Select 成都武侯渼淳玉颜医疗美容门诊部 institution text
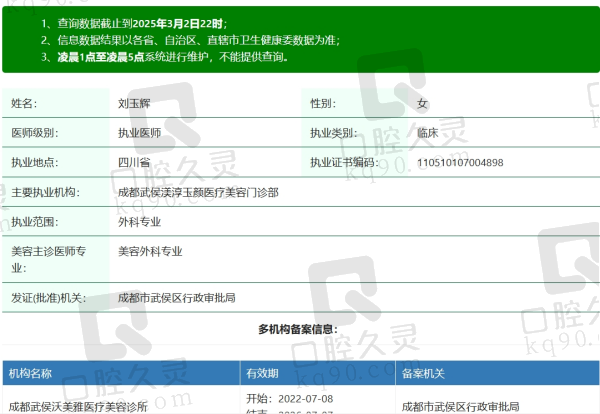 [x=198, y=192]
